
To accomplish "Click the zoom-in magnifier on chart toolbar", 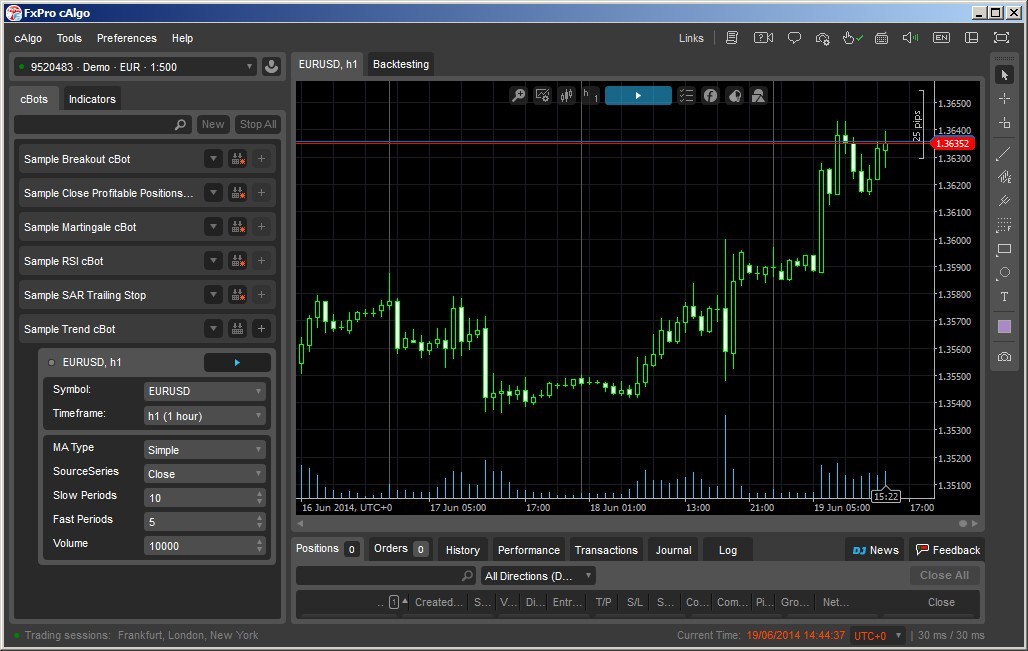I will pos(518,95).
